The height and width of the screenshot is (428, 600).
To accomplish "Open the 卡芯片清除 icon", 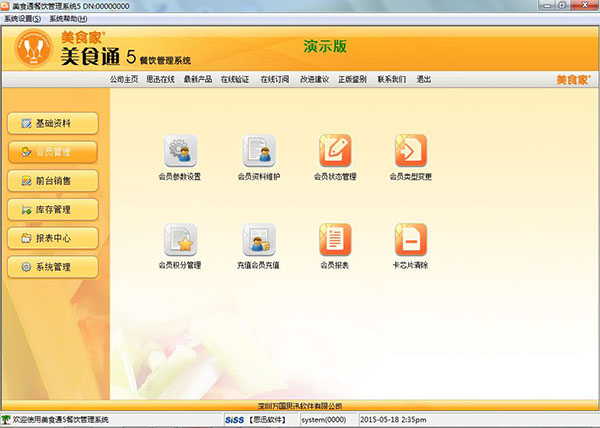I will (x=411, y=239).
